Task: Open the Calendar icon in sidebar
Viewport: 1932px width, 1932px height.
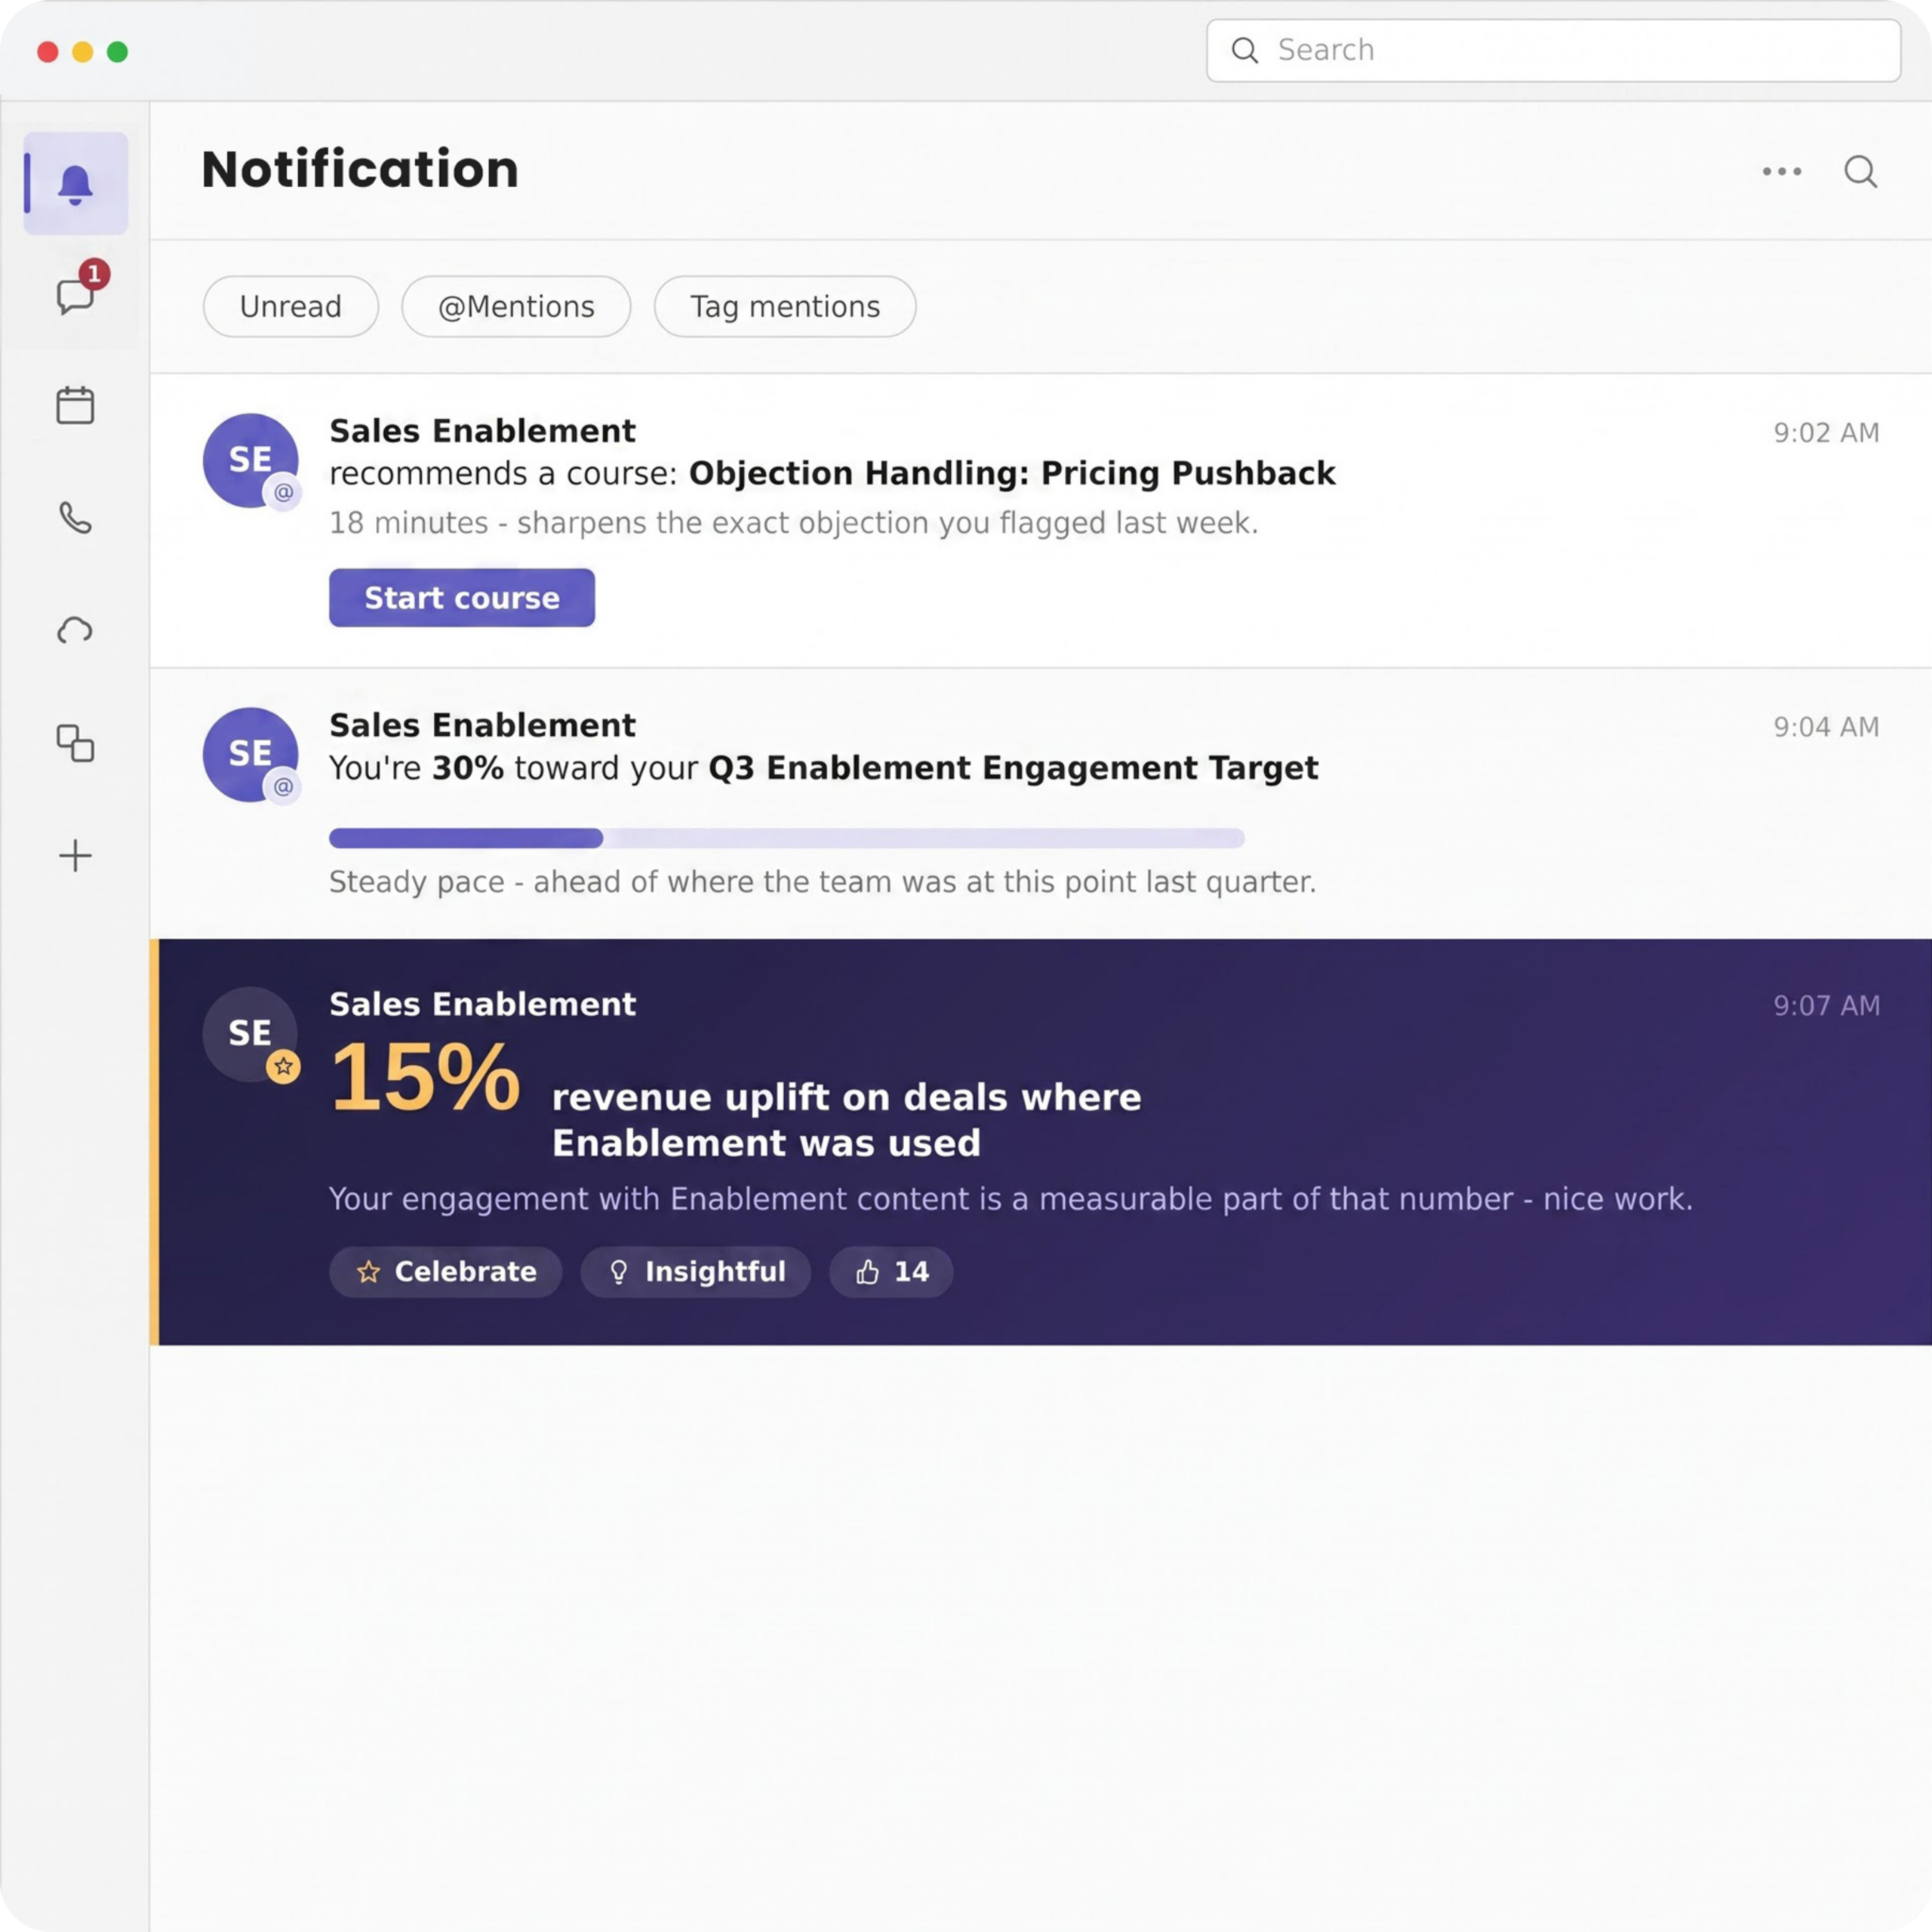Action: coord(75,406)
